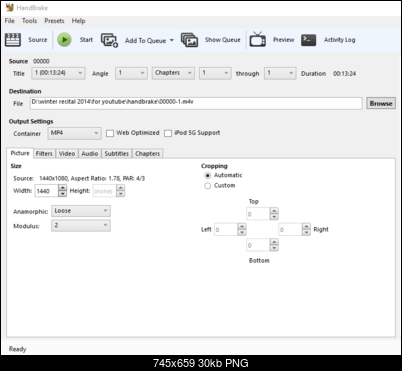Open the Help menu
This screenshot has width=402, height=371.
[x=78, y=21]
